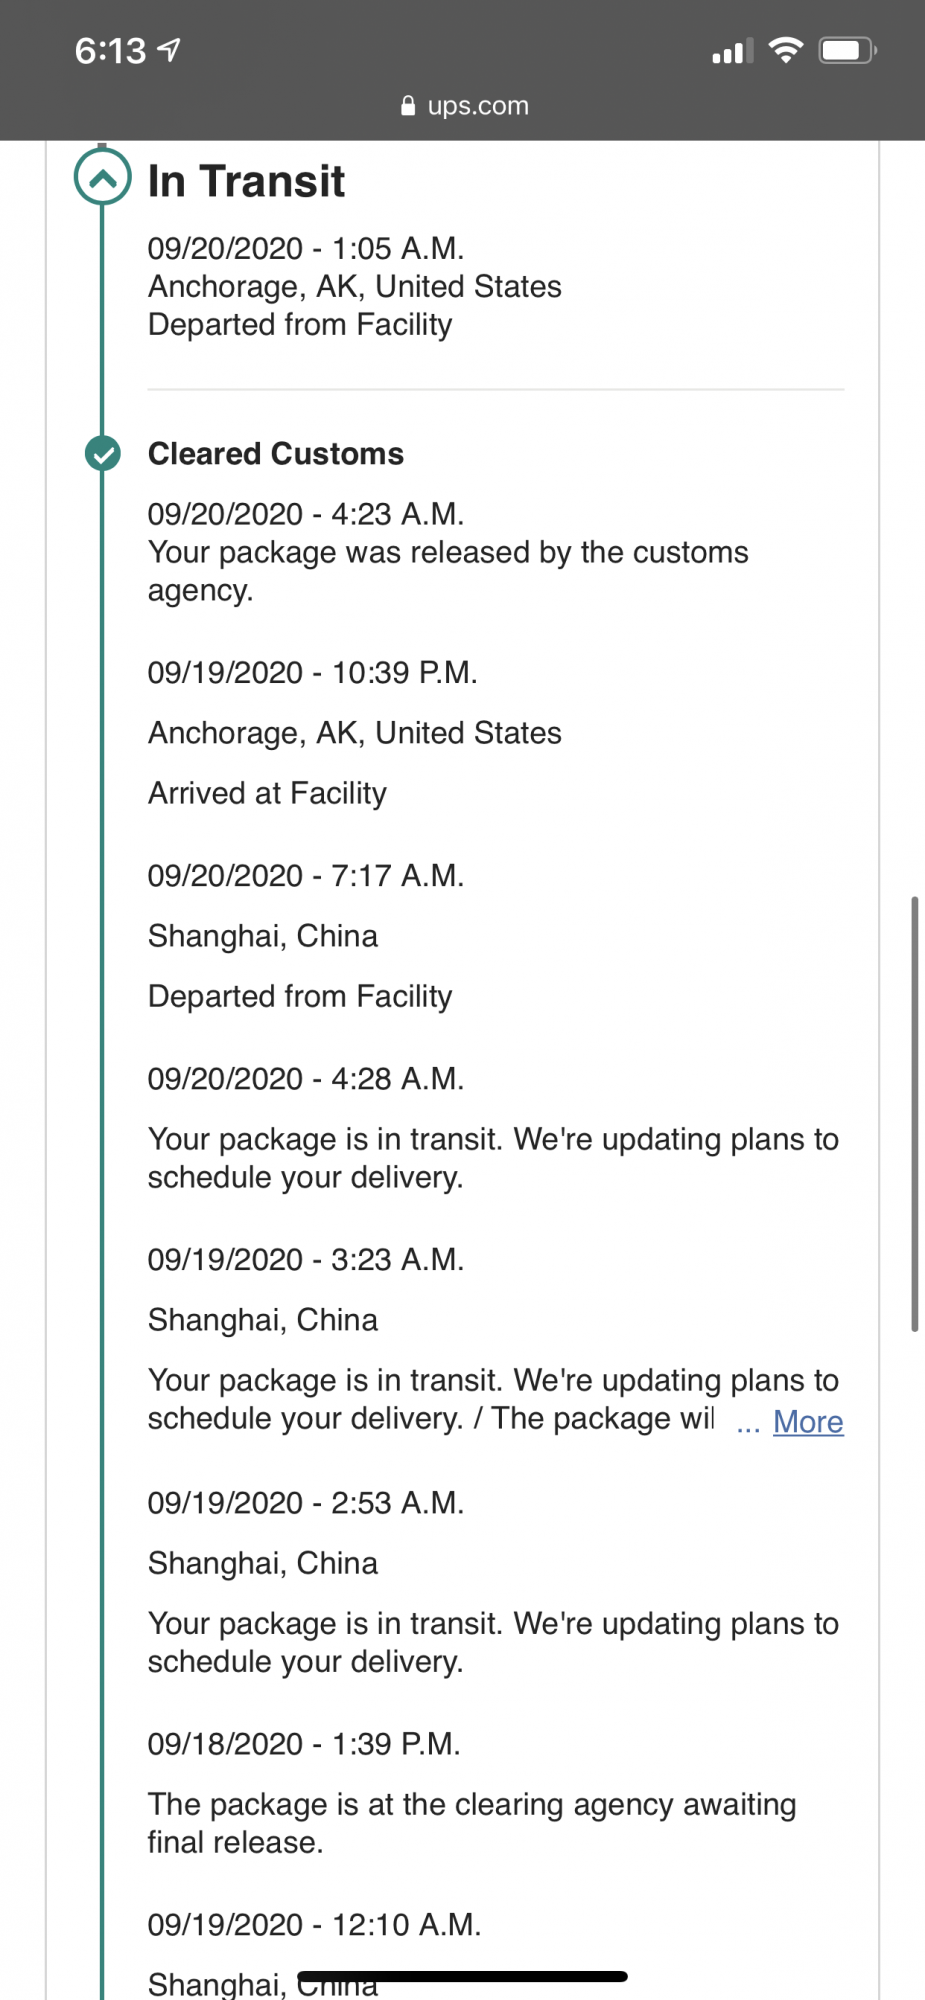Tap the home indicator bar at bottom
The image size is (925, 2000).
coord(462,1976)
